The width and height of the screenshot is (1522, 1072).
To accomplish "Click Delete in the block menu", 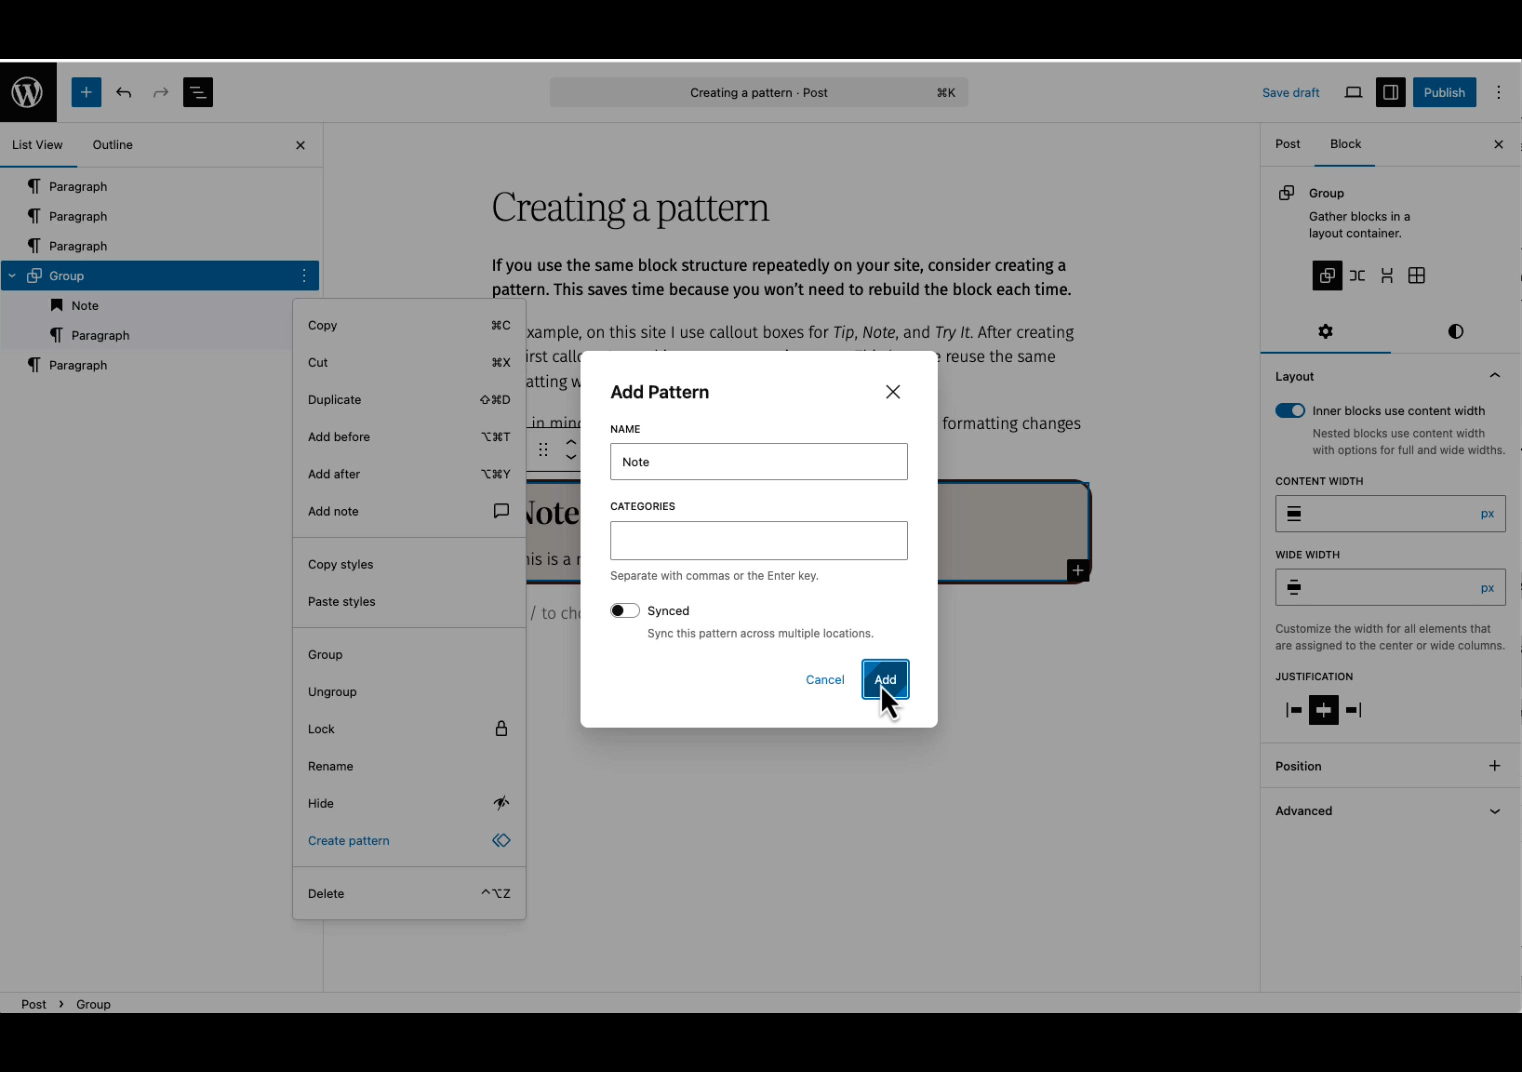I will [409, 894].
